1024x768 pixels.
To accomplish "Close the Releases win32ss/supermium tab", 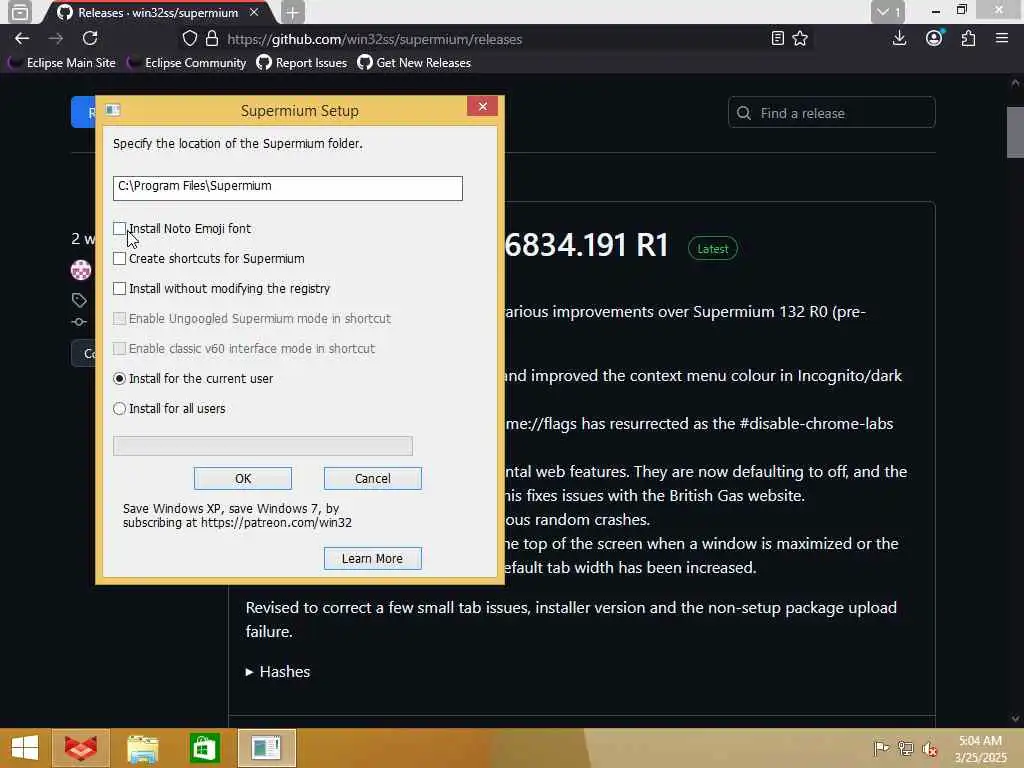I will click(x=254, y=12).
